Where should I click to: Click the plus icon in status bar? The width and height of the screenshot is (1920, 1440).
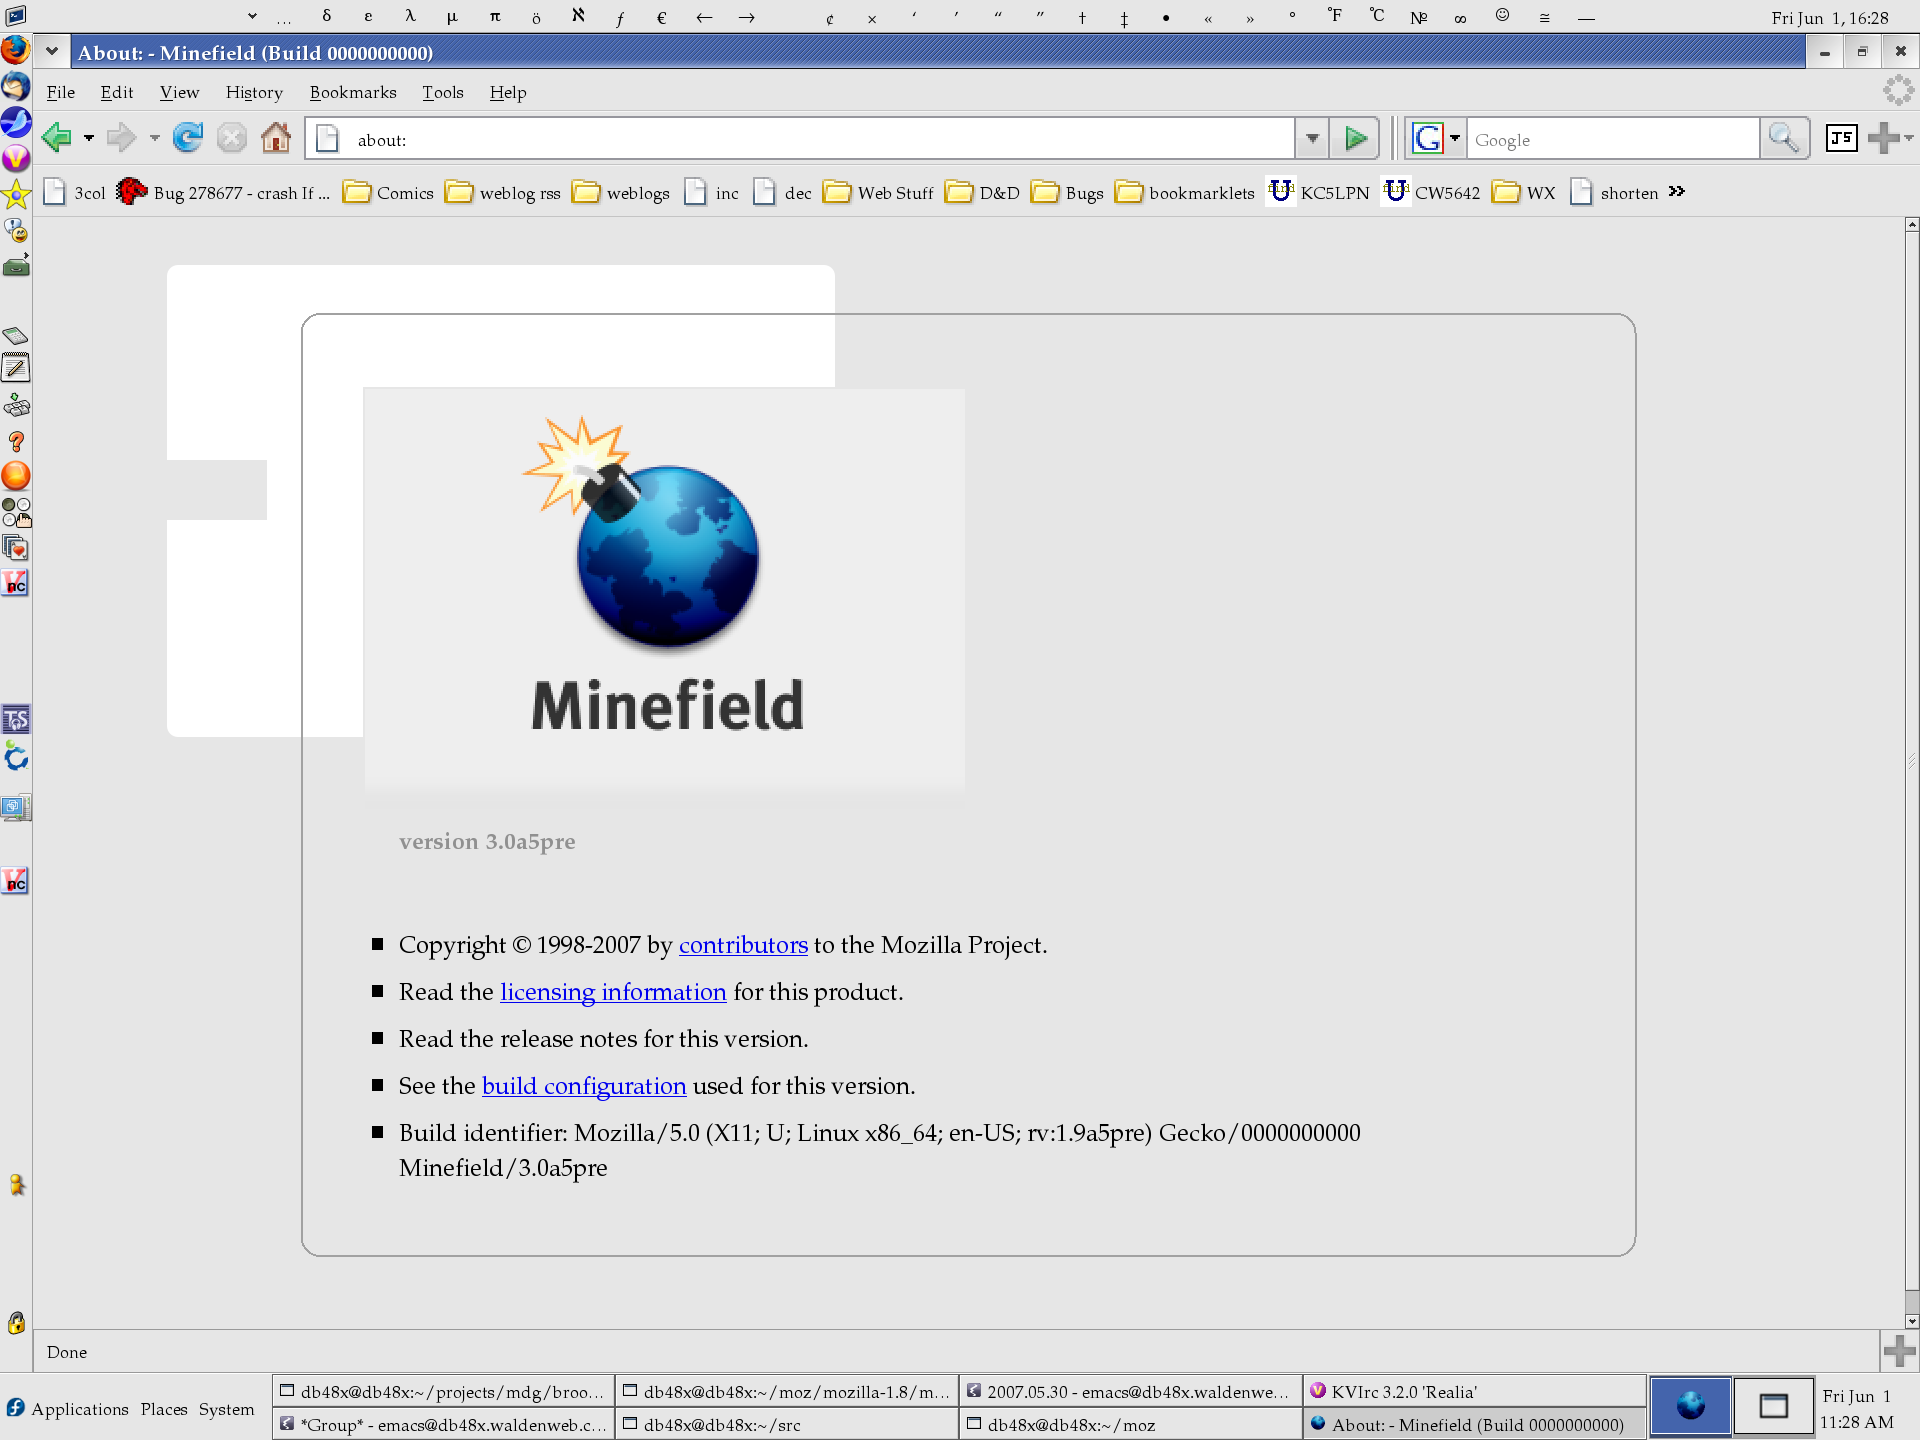click(x=1899, y=1352)
